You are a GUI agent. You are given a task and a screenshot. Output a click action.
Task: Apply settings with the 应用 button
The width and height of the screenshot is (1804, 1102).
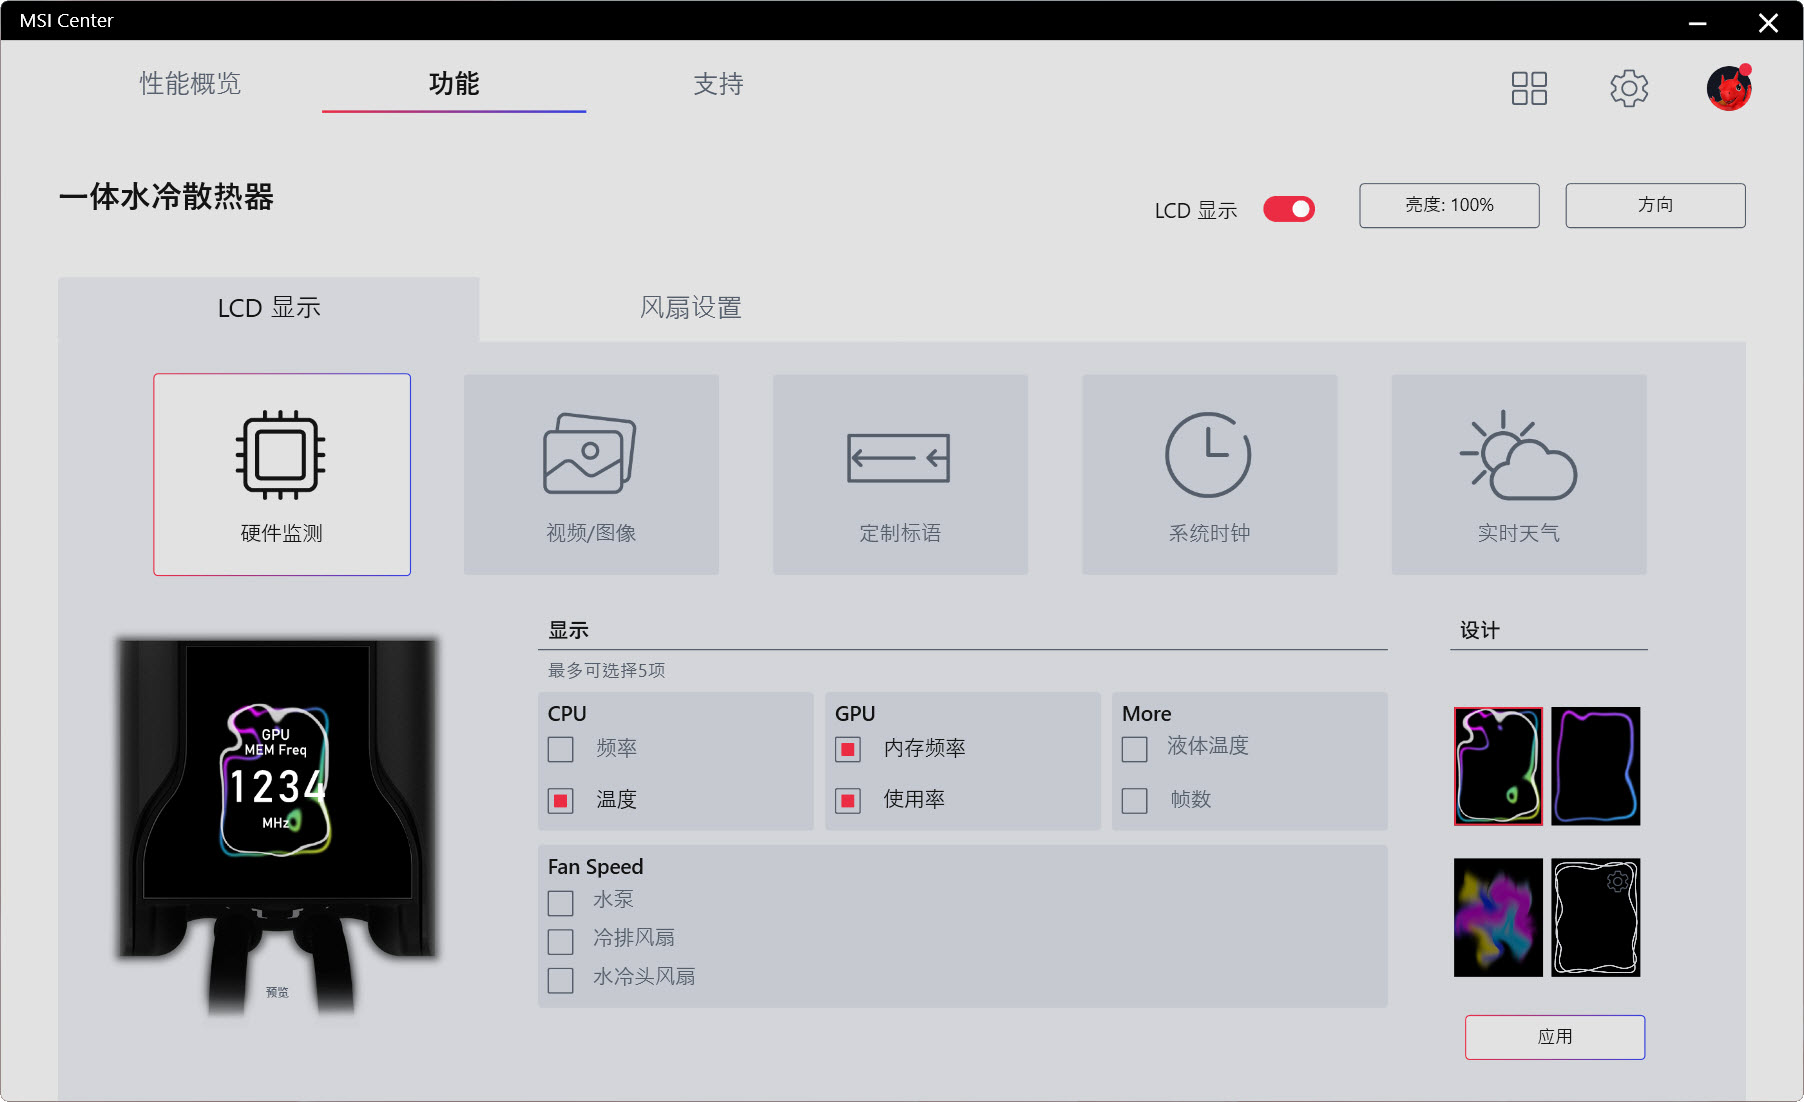pyautogui.click(x=1554, y=1037)
